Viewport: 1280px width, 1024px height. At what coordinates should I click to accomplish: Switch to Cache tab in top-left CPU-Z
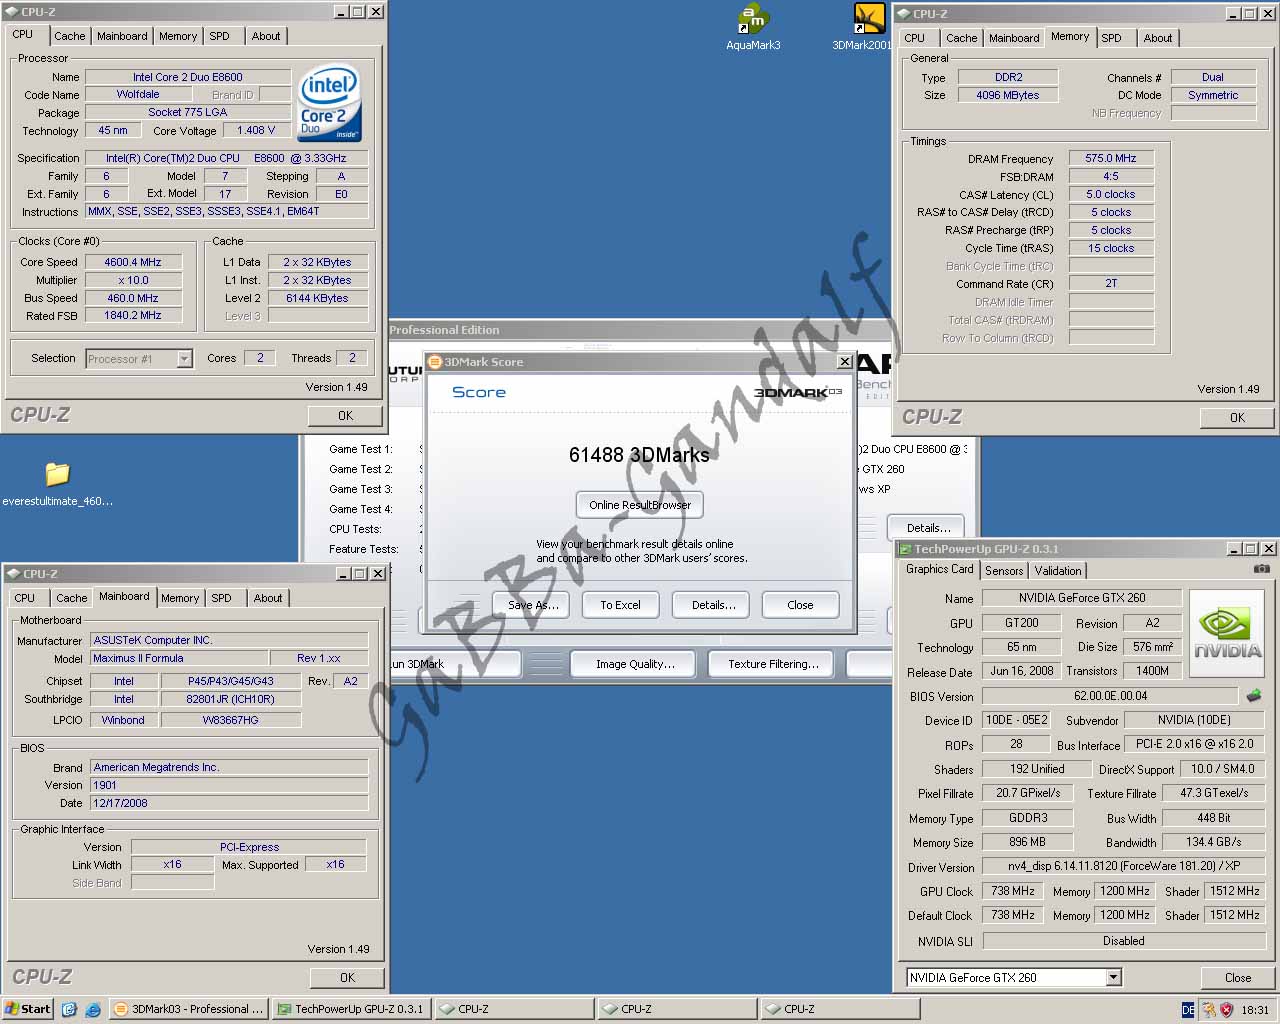click(x=70, y=36)
